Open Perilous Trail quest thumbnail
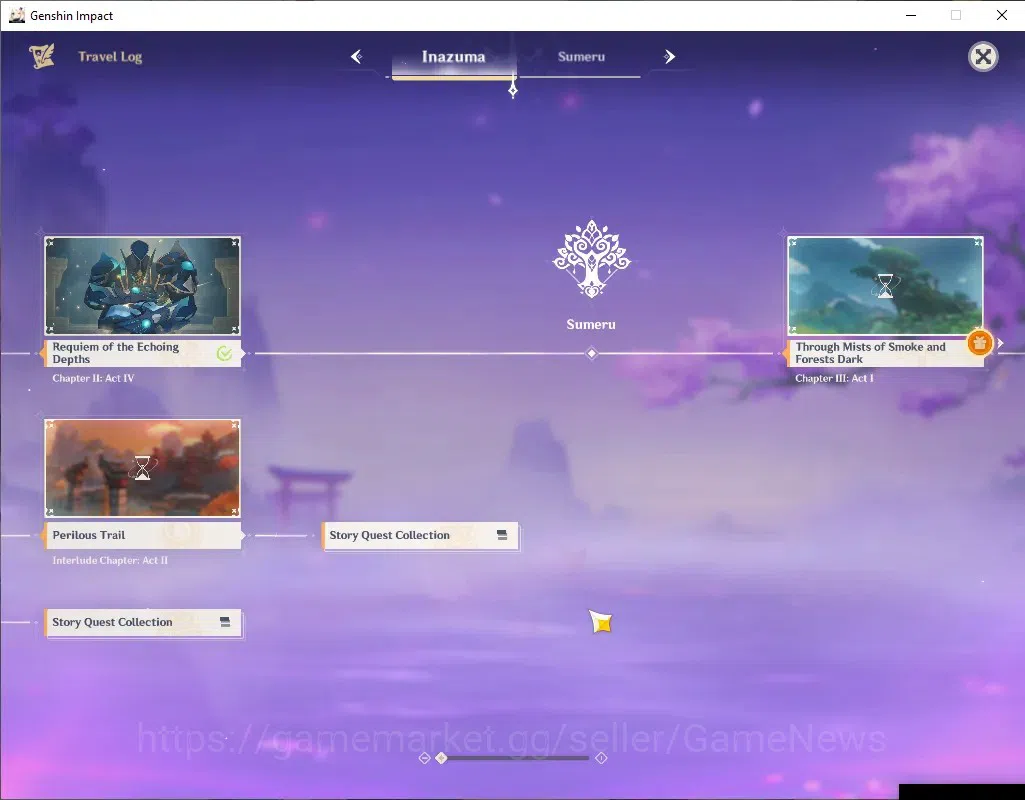This screenshot has width=1025, height=800. (x=143, y=468)
